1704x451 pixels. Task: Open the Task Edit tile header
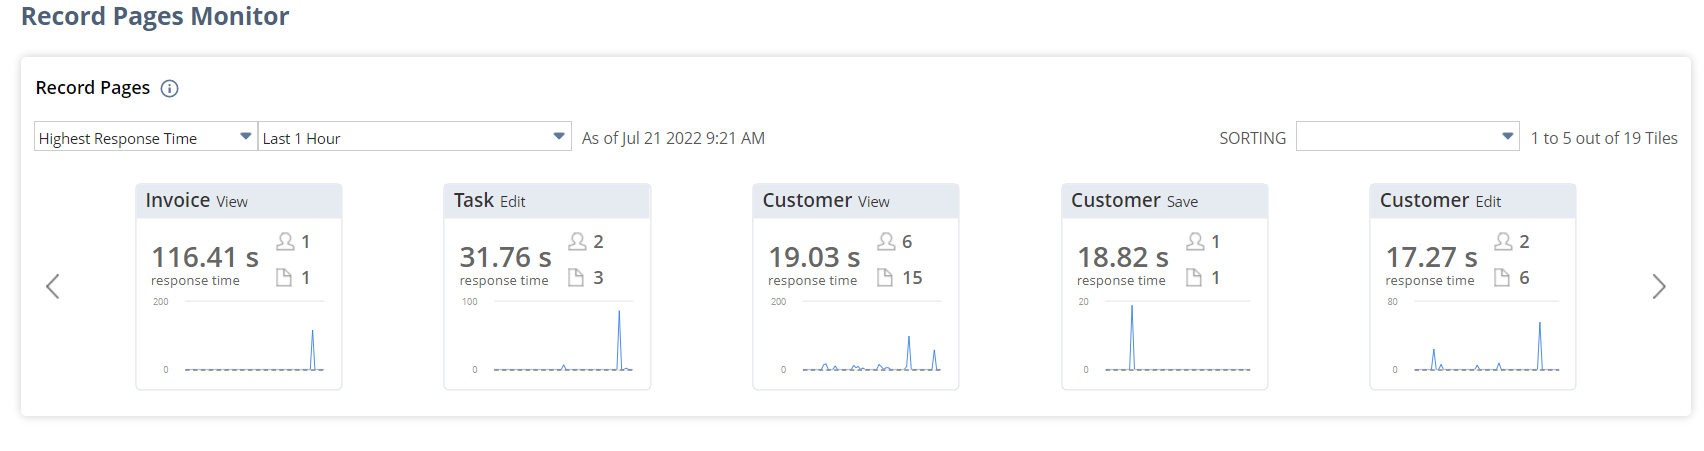pos(547,201)
